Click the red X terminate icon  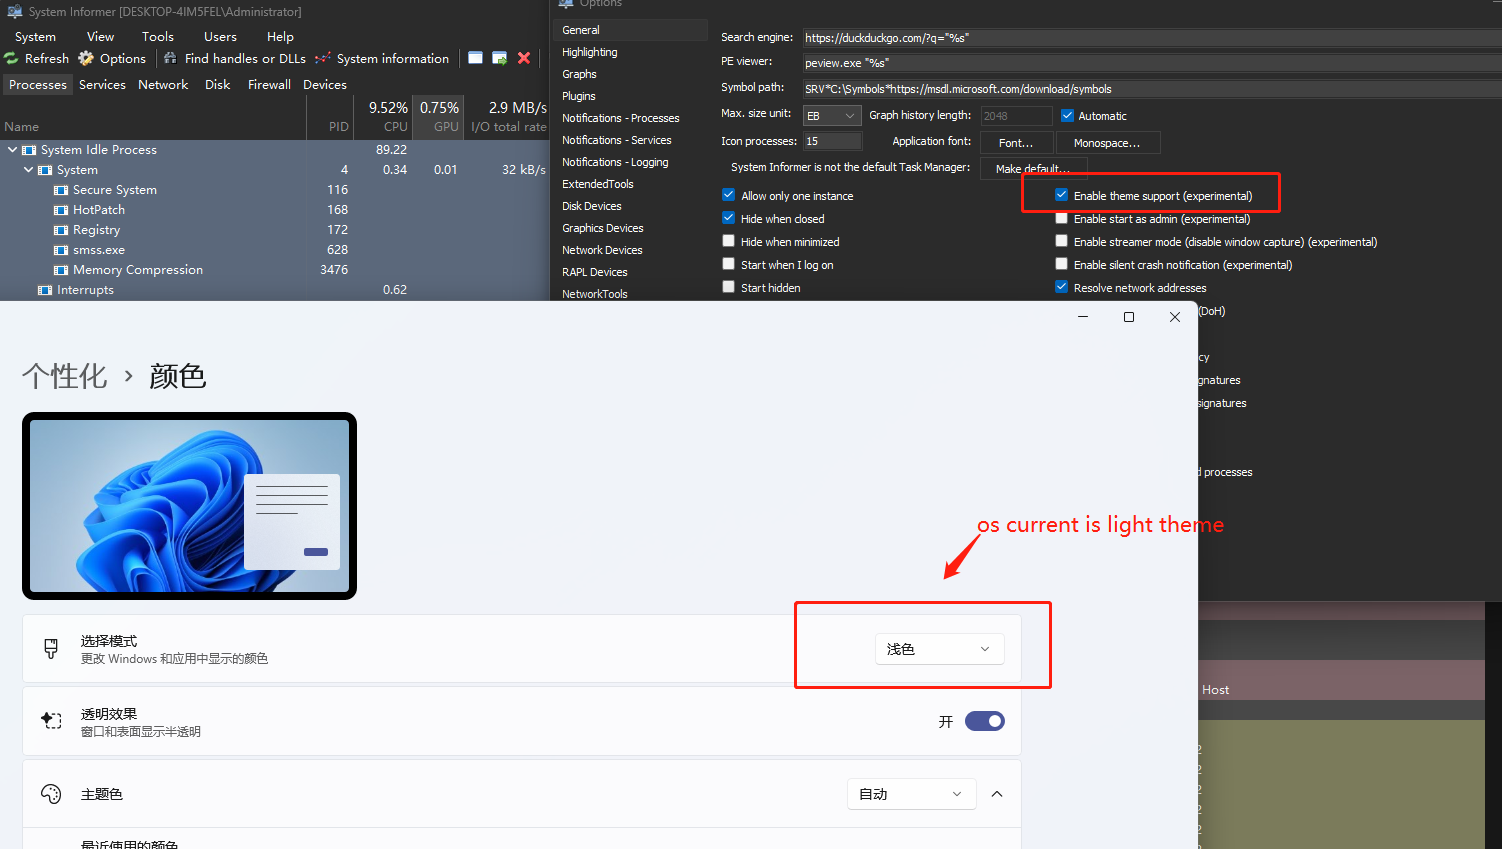(524, 58)
